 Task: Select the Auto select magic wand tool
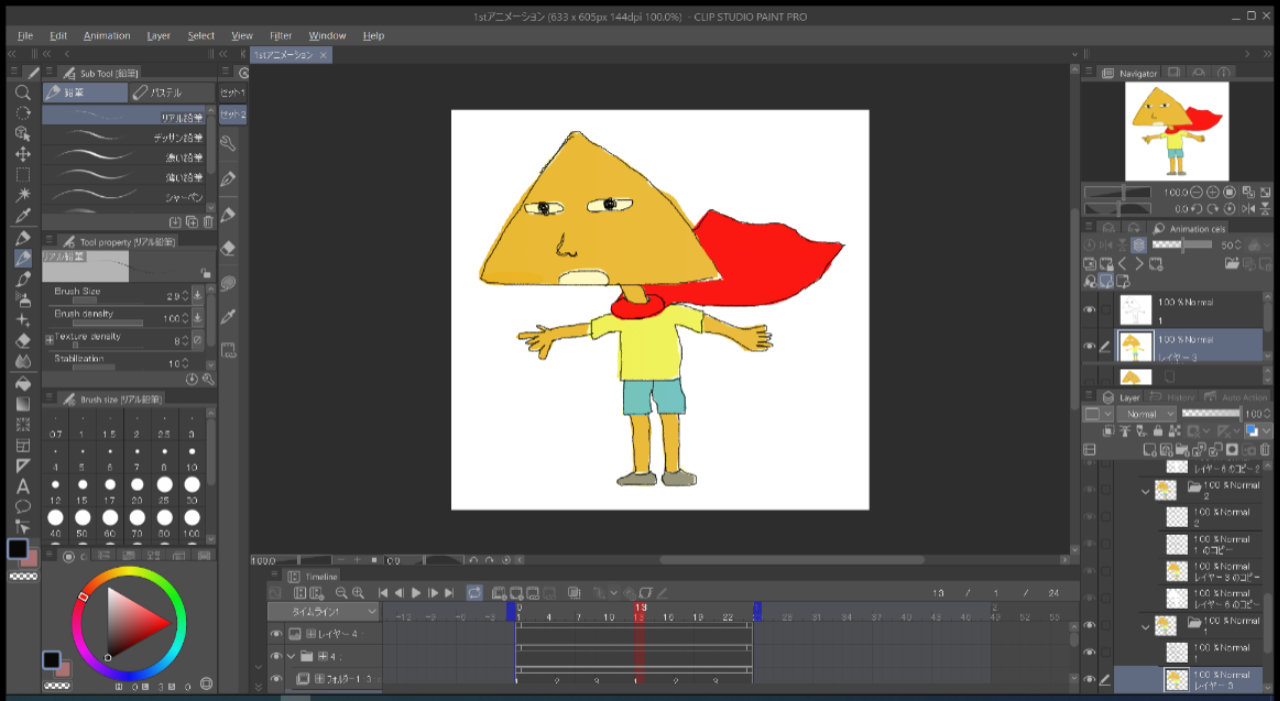pyautogui.click(x=23, y=195)
